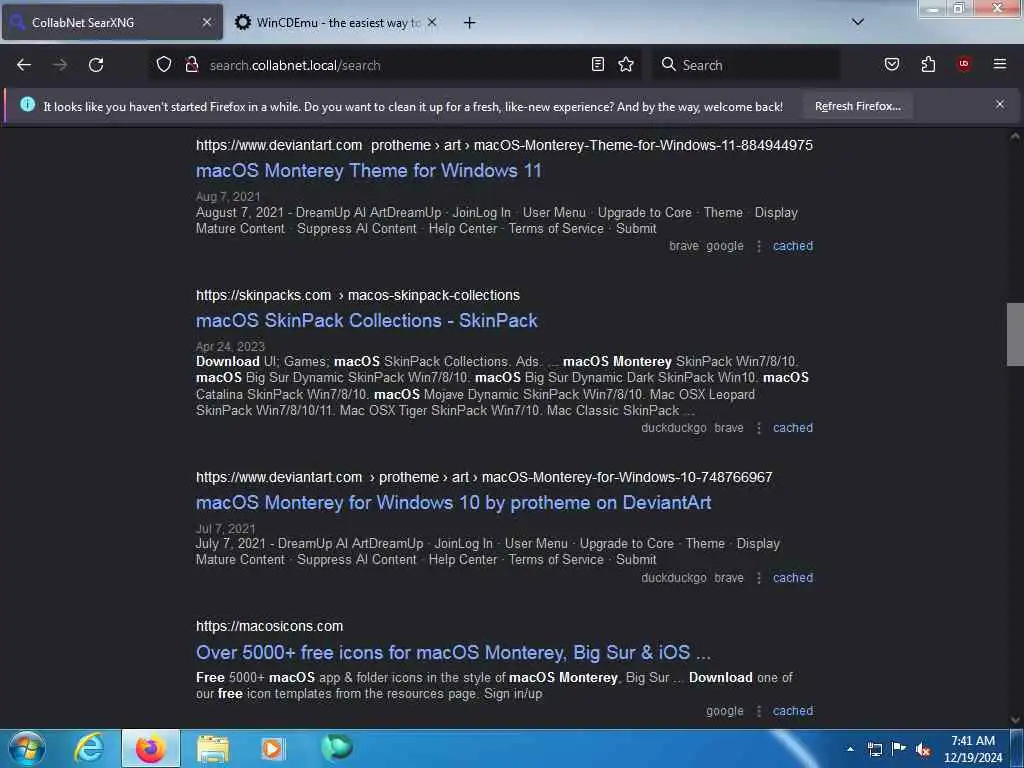Image resolution: width=1024 pixels, height=768 pixels.
Task: Open the uBlock Origin toolbar icon
Action: (964, 64)
